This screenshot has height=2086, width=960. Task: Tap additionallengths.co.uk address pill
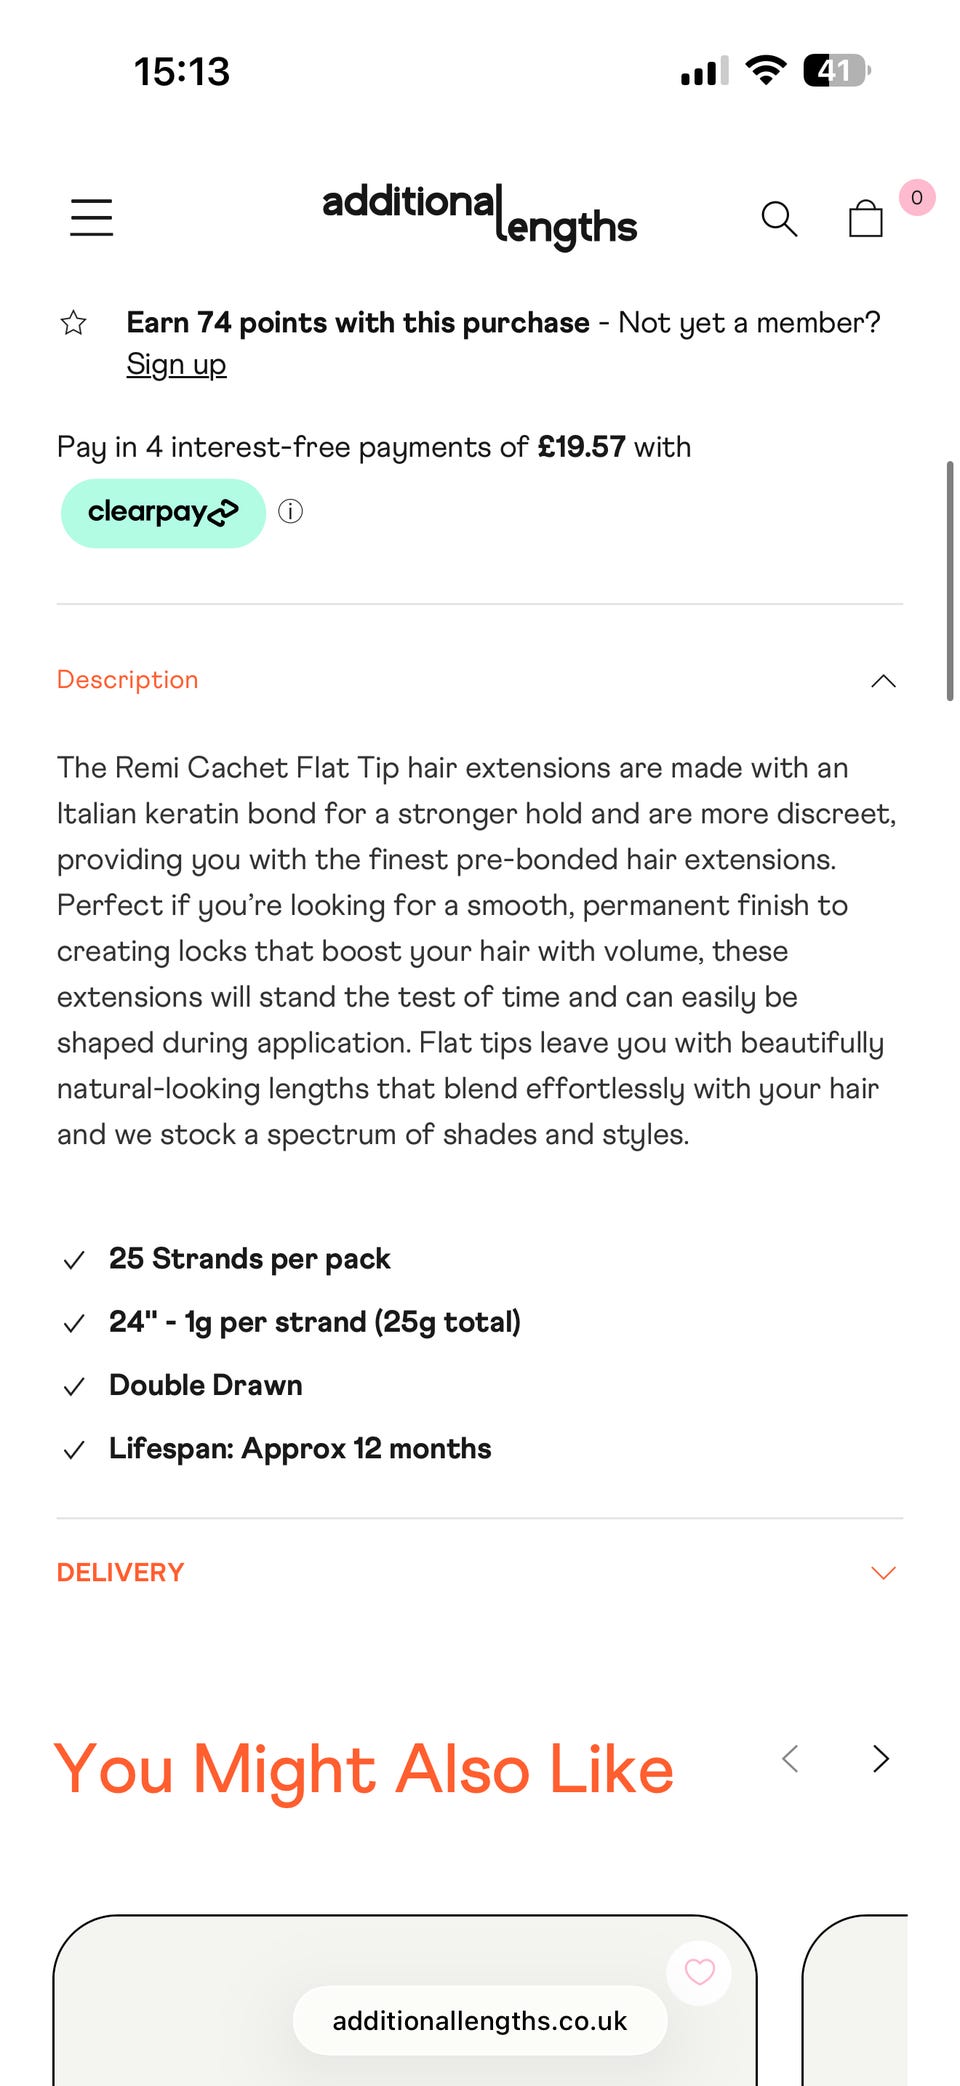coord(479,2021)
